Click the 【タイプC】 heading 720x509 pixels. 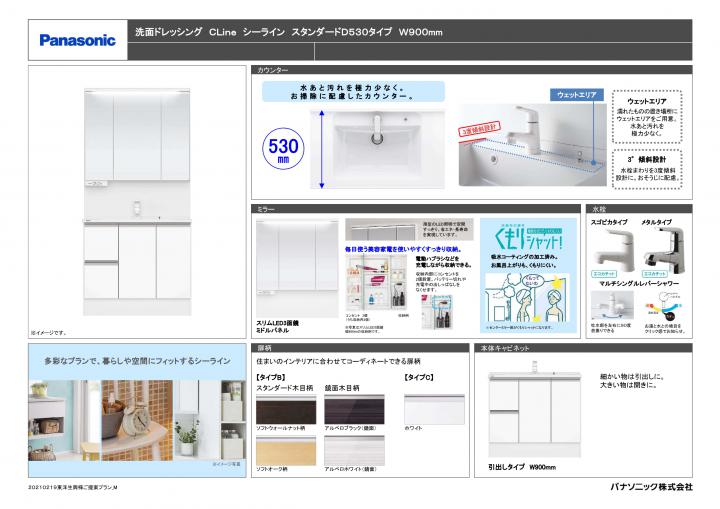pos(419,377)
